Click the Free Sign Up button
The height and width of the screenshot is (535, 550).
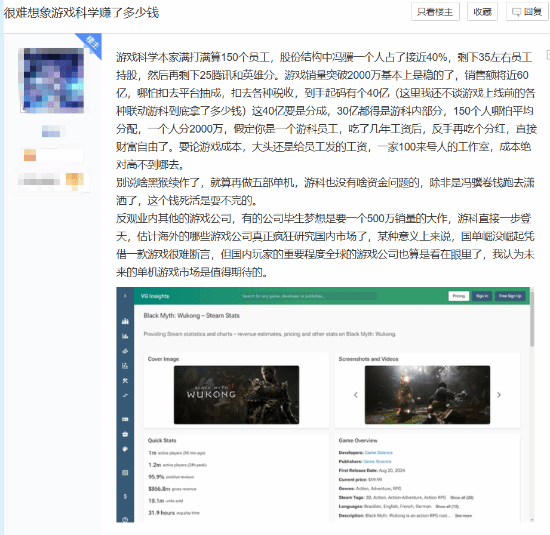tap(510, 296)
